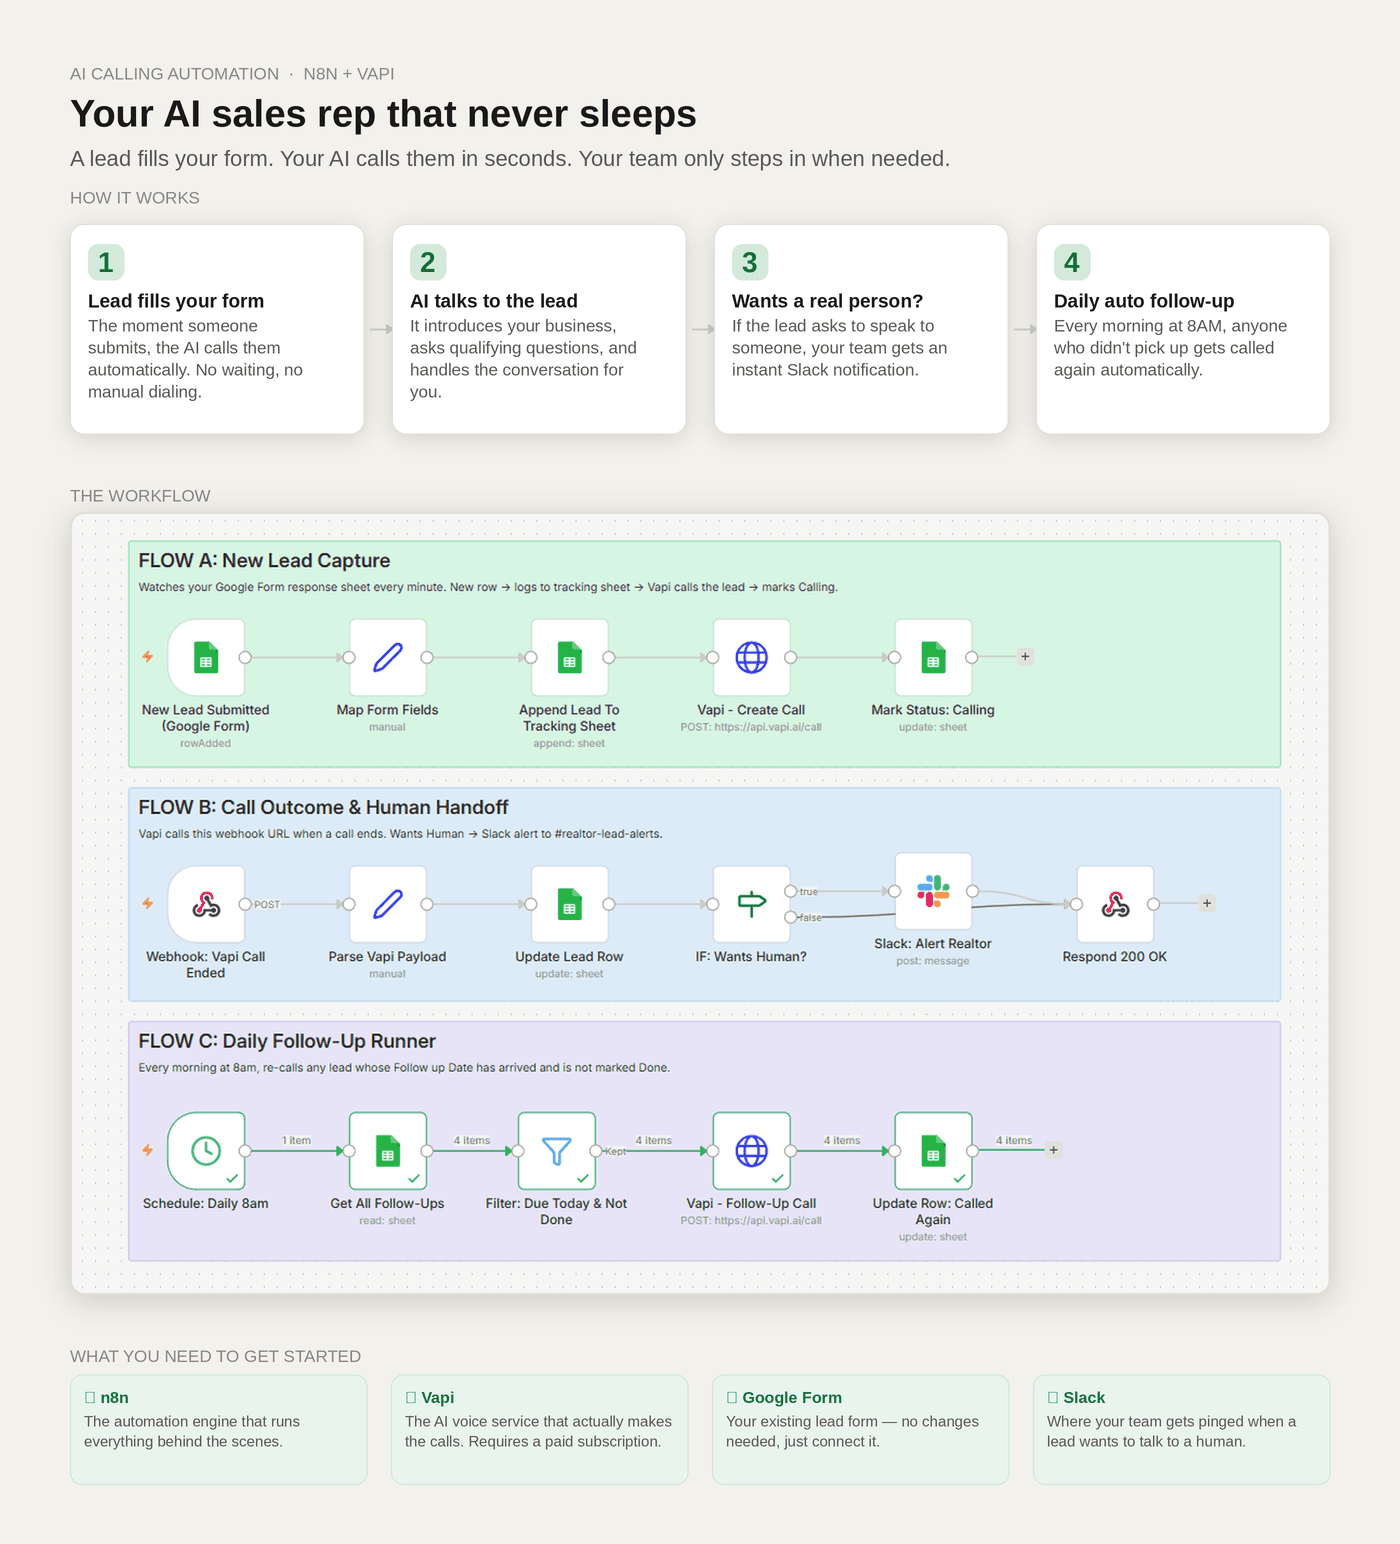The width and height of the screenshot is (1400, 1544).
Task: Click the n8n requirement card
Action: pos(218,1430)
